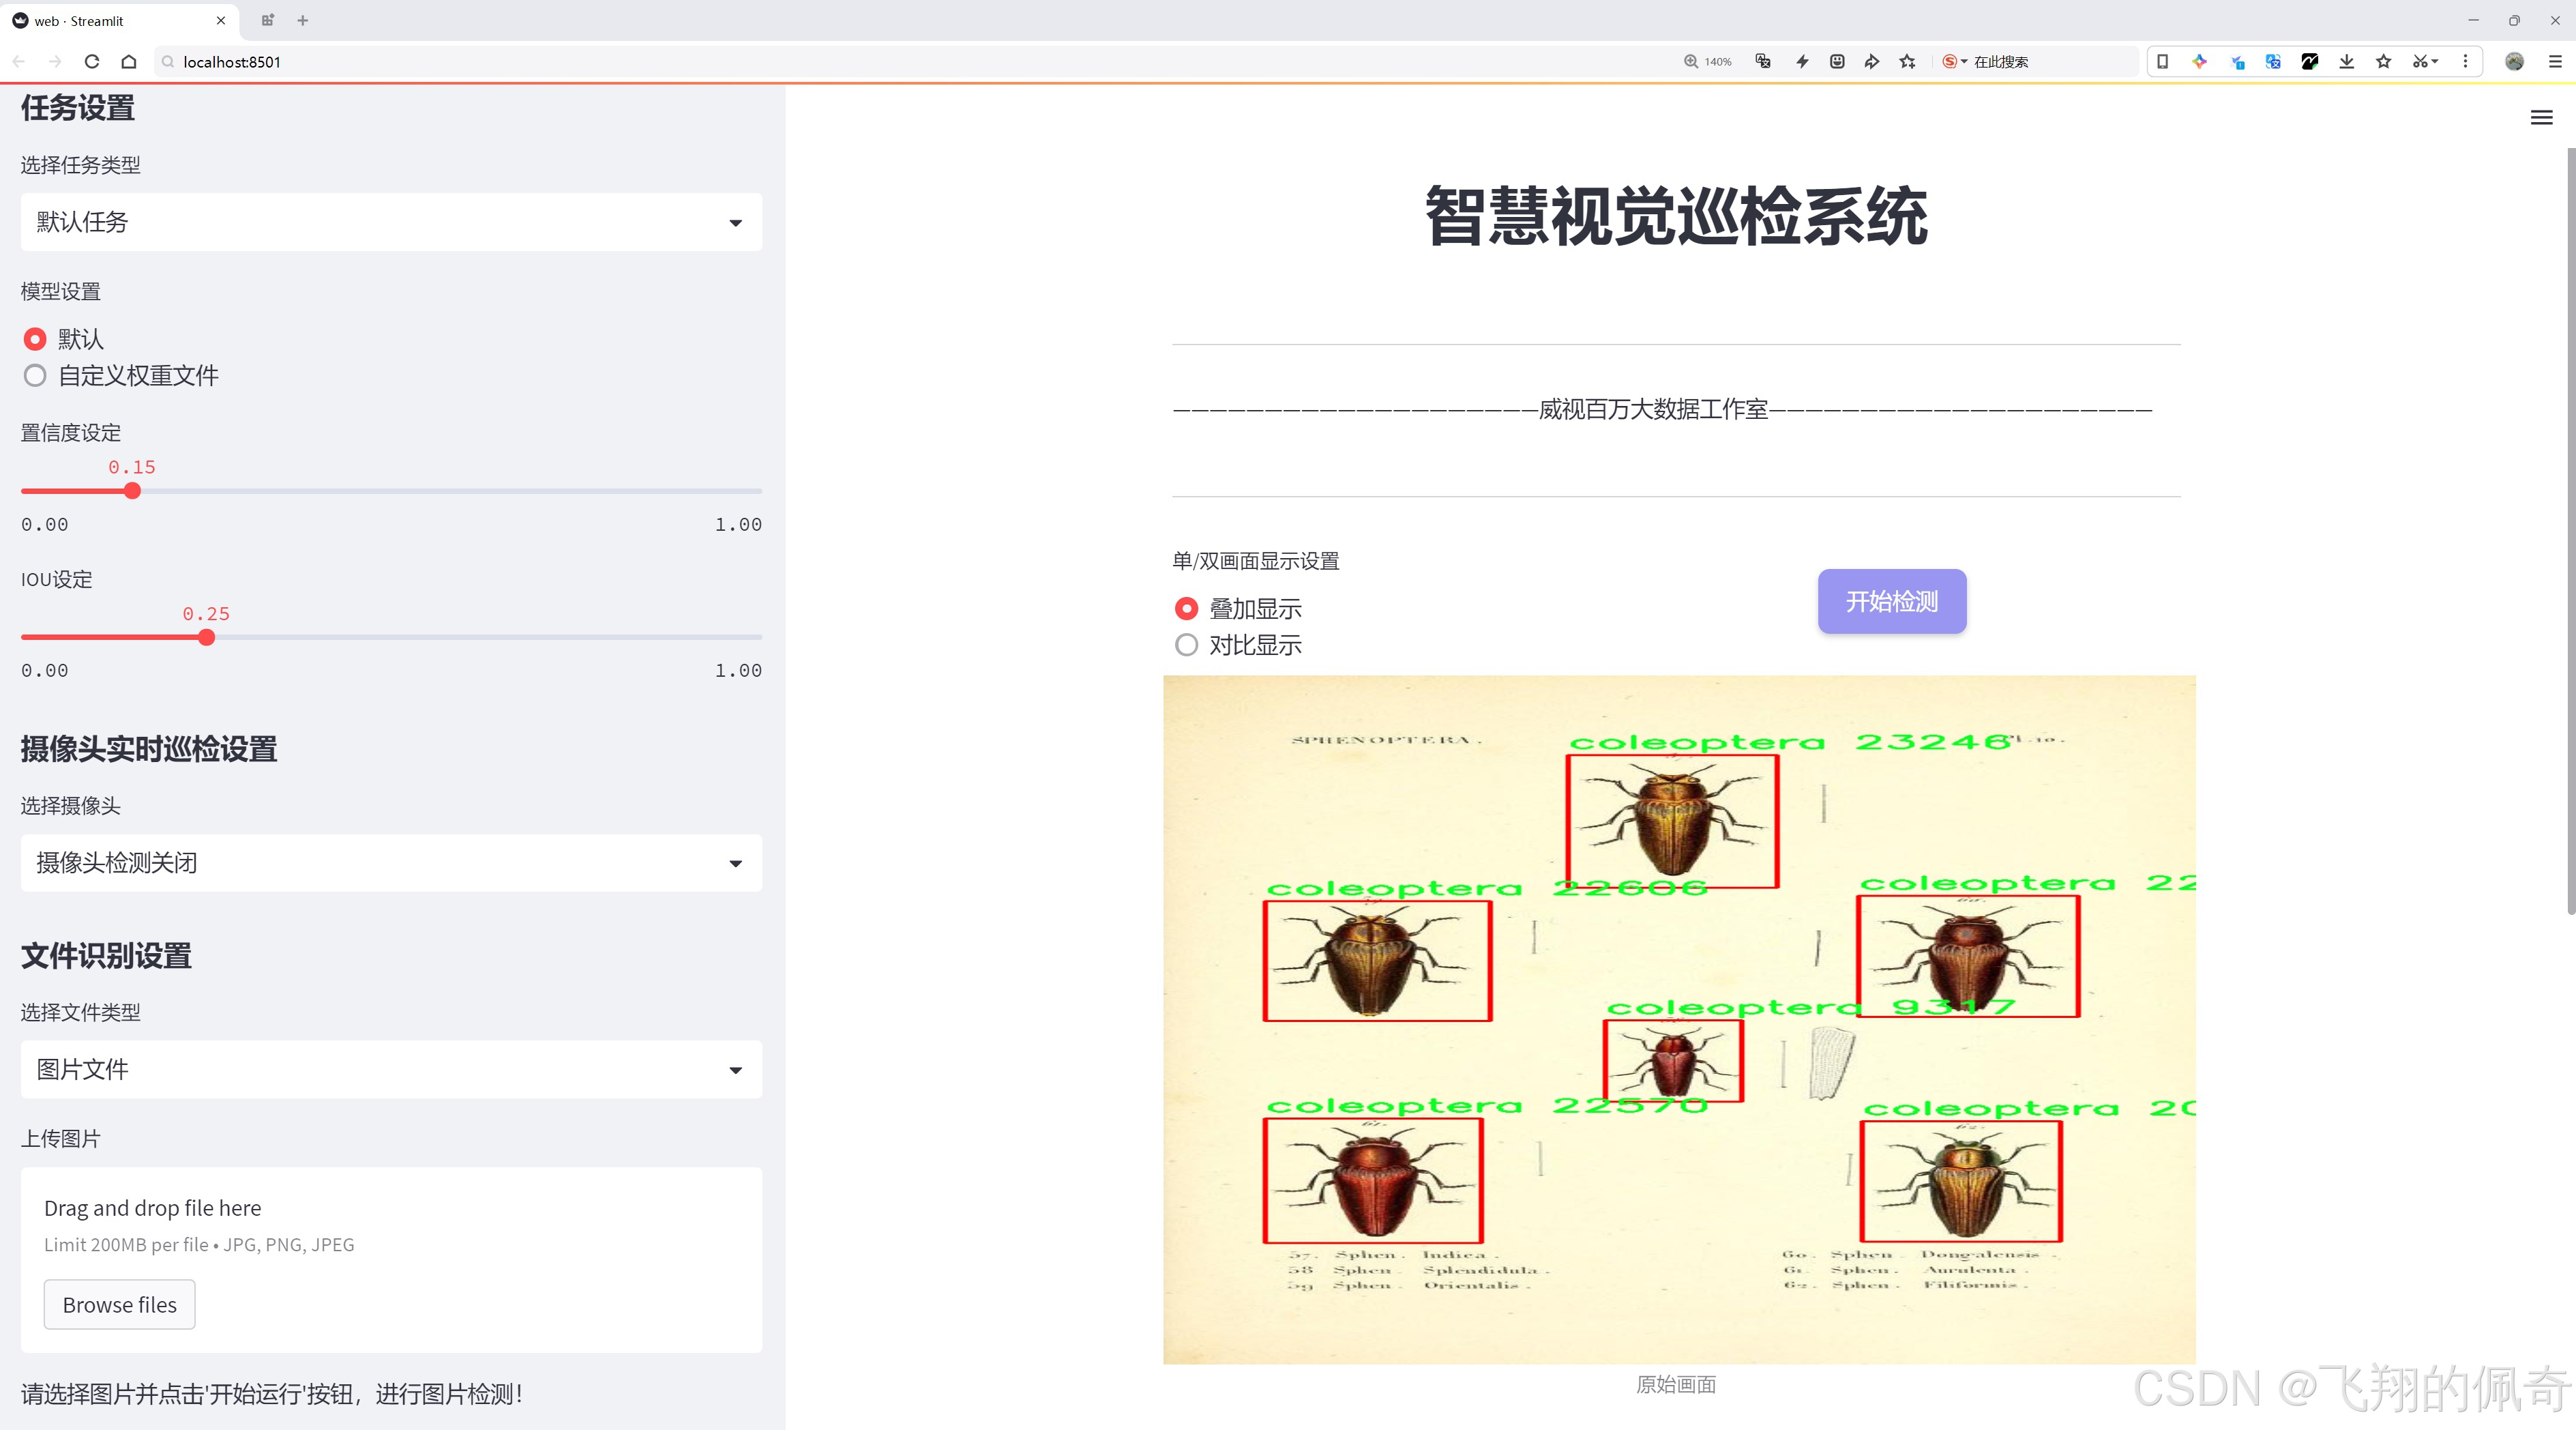
Task: Click the 智慧视觉巡检系统 heading
Action: (1676, 216)
